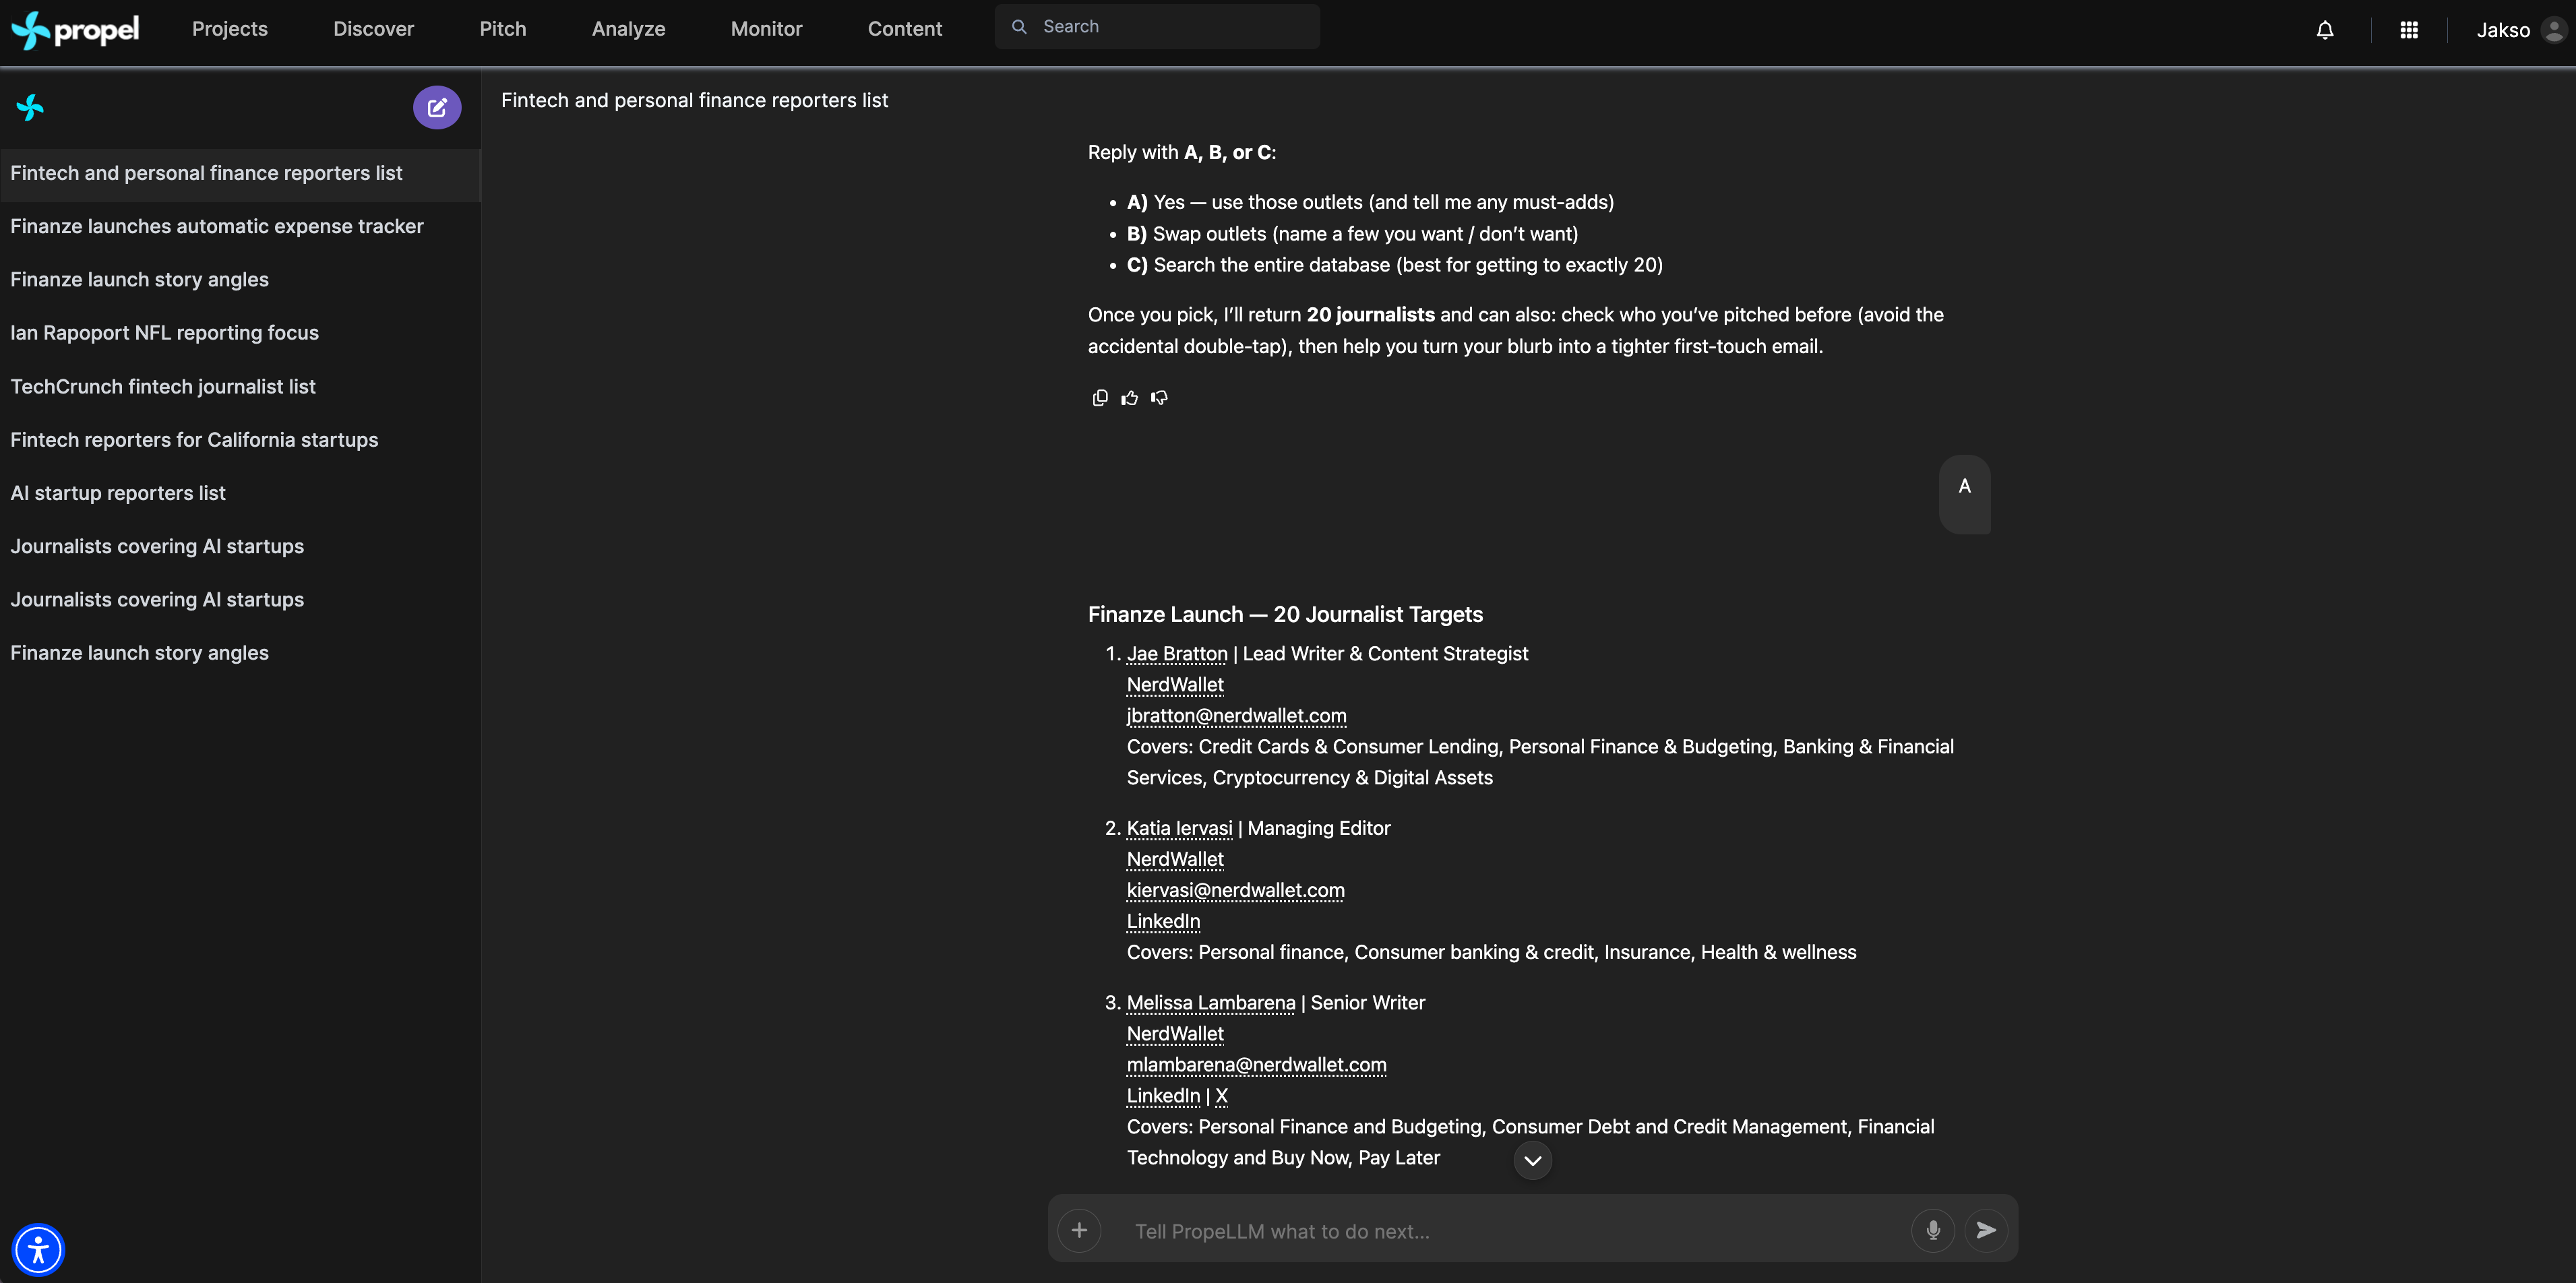
Task: Click the mlambarena@nerdwallet.com email link
Action: click(1256, 1065)
